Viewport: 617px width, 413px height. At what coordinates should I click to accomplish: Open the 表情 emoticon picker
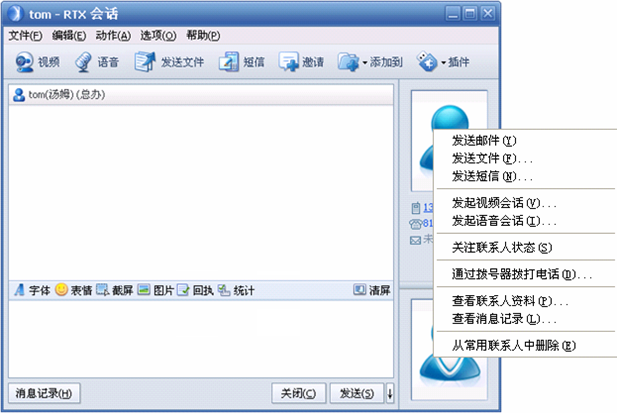pyautogui.click(x=61, y=289)
